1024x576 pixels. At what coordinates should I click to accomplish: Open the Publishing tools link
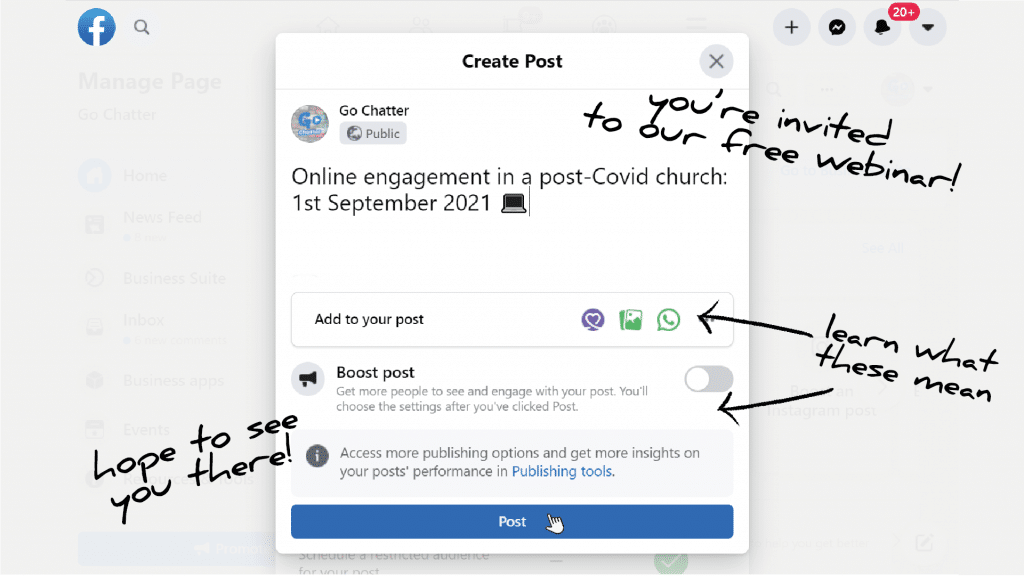click(562, 472)
